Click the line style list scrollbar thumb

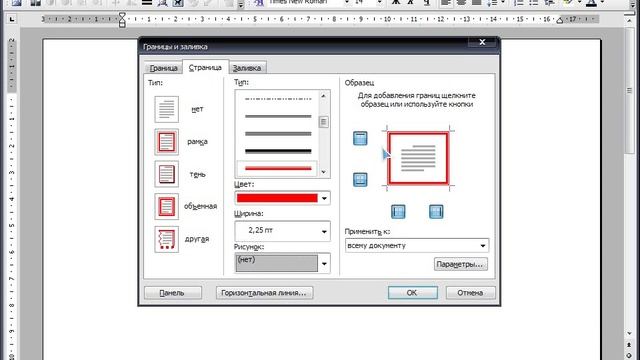[324, 122]
